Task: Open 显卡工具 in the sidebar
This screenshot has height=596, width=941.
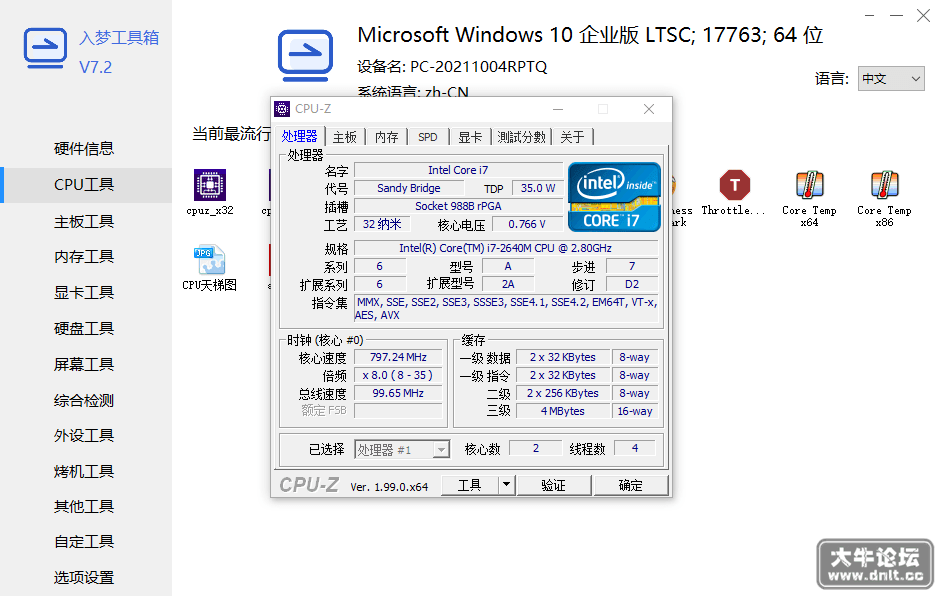Action: pyautogui.click(x=84, y=293)
